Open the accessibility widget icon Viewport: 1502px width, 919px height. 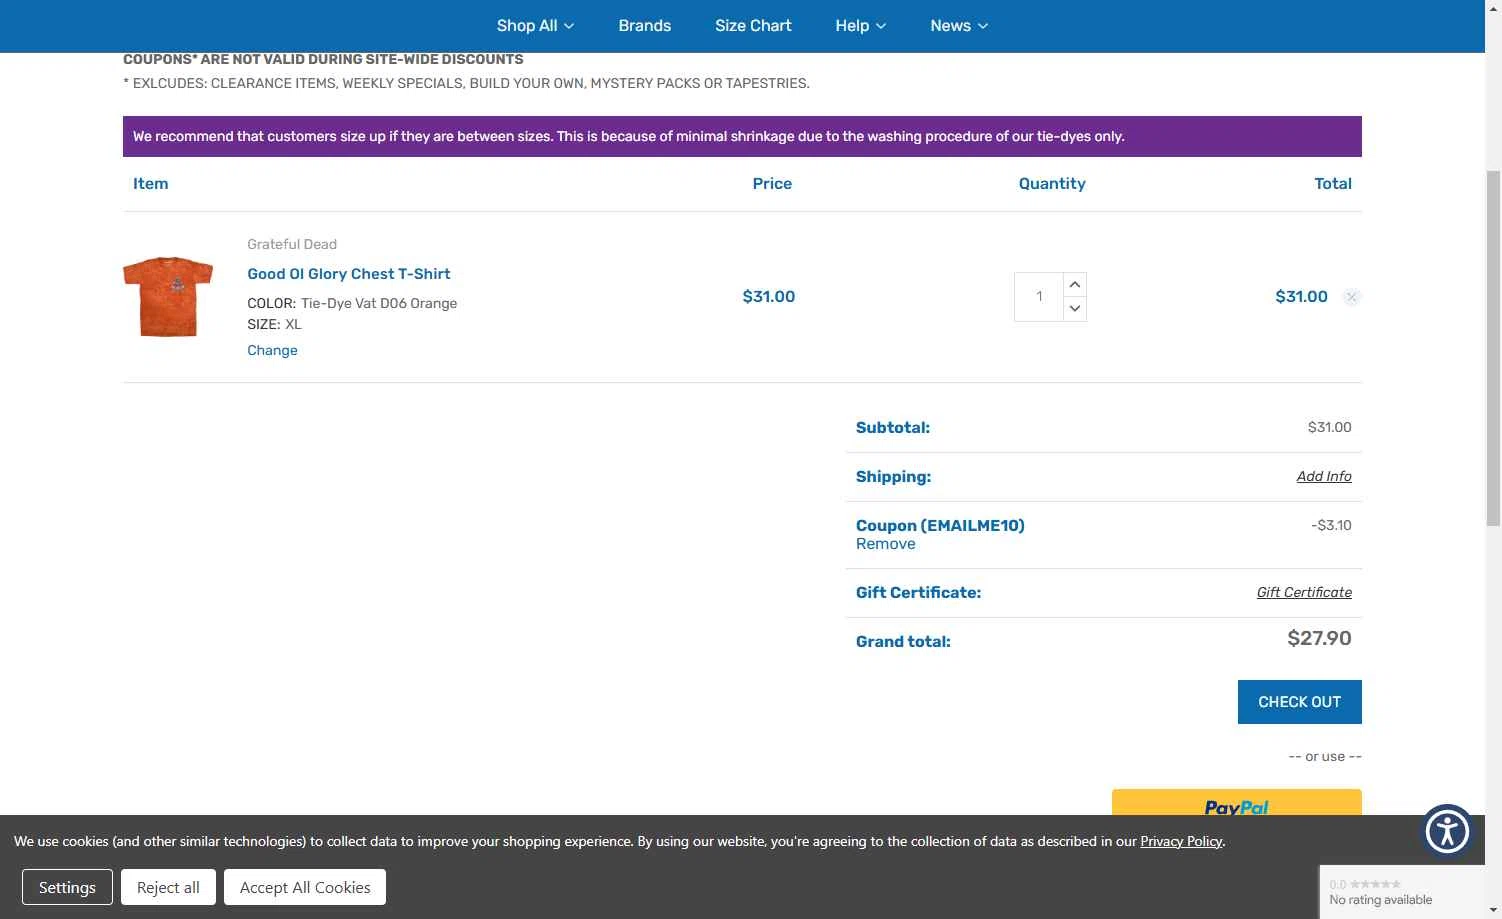(x=1447, y=831)
